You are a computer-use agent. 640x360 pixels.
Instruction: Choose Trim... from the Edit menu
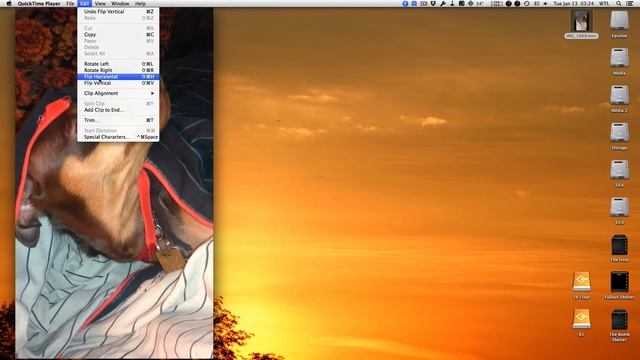[x=118, y=120]
